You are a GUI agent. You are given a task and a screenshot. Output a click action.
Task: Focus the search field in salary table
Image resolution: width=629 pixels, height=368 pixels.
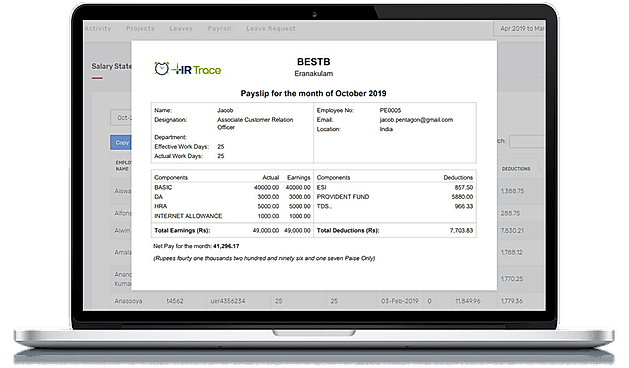pos(527,141)
